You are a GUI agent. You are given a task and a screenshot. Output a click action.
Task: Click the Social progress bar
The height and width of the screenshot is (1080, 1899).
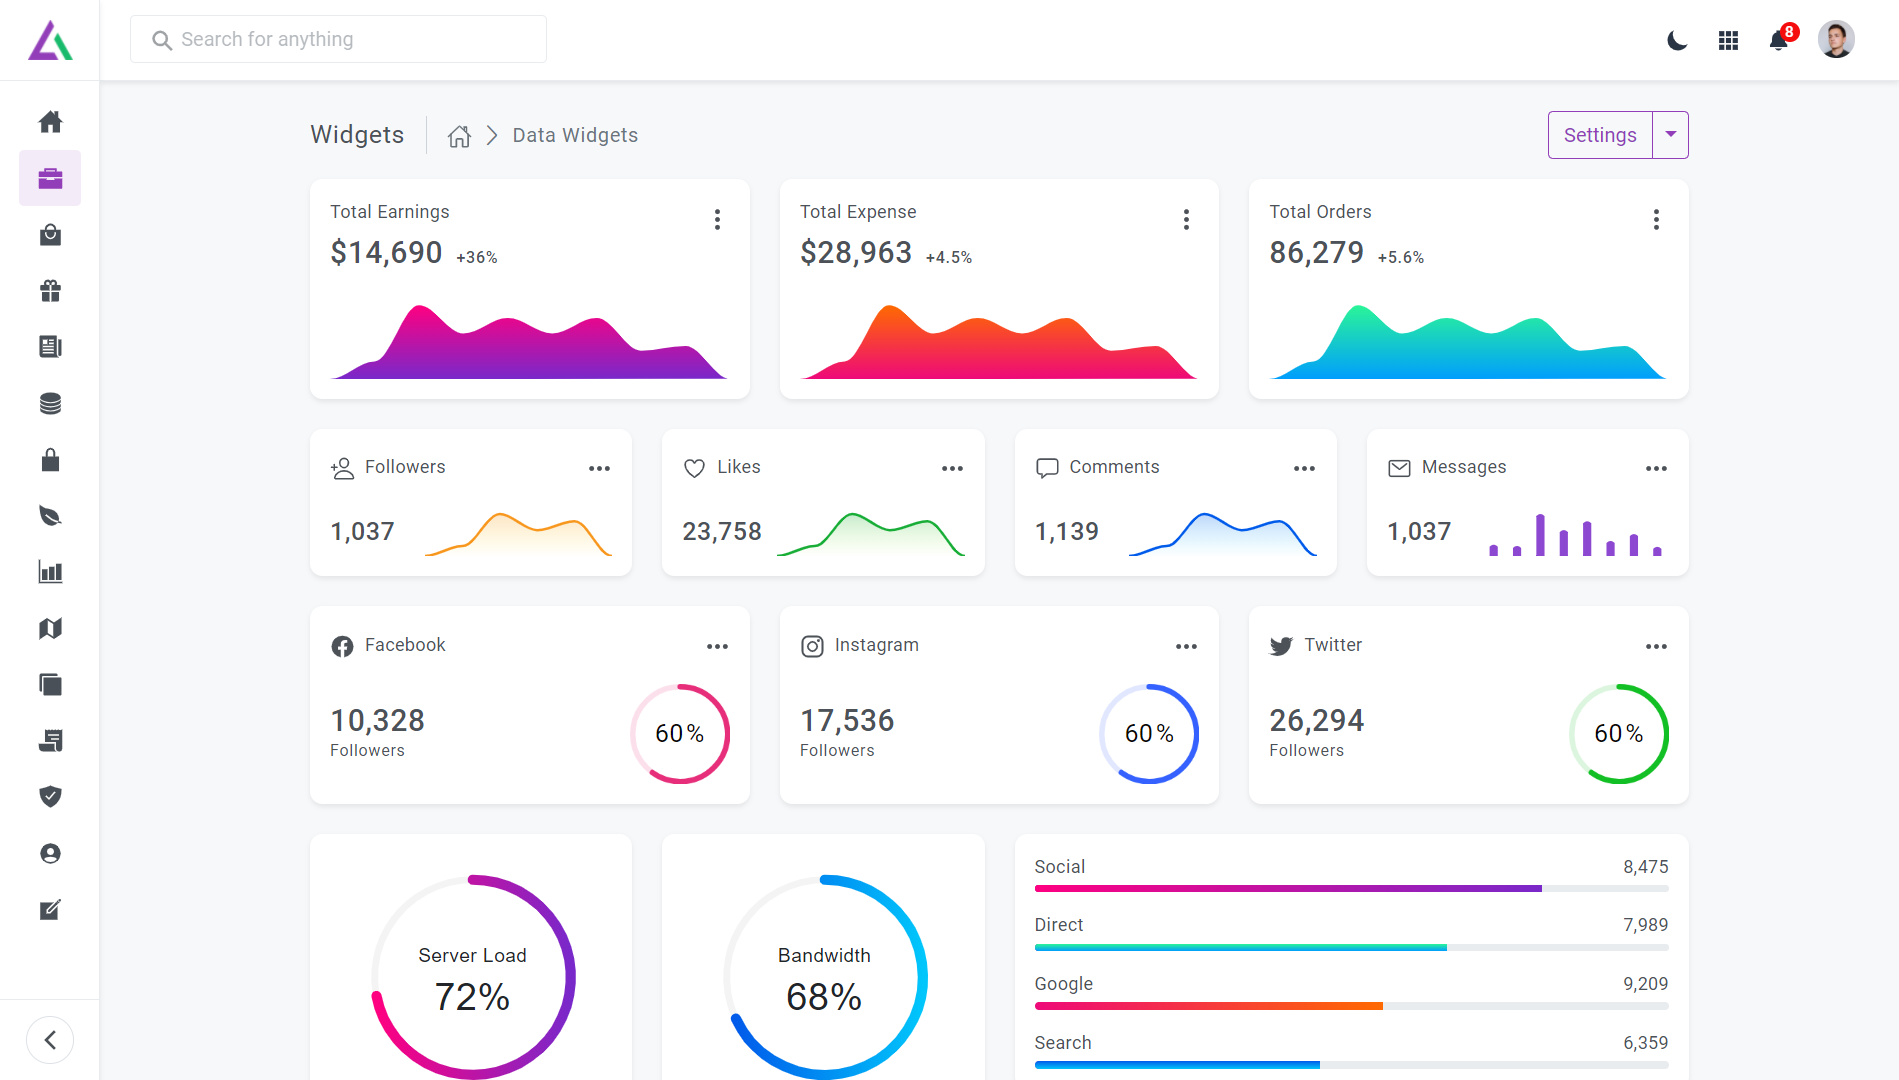(1351, 888)
